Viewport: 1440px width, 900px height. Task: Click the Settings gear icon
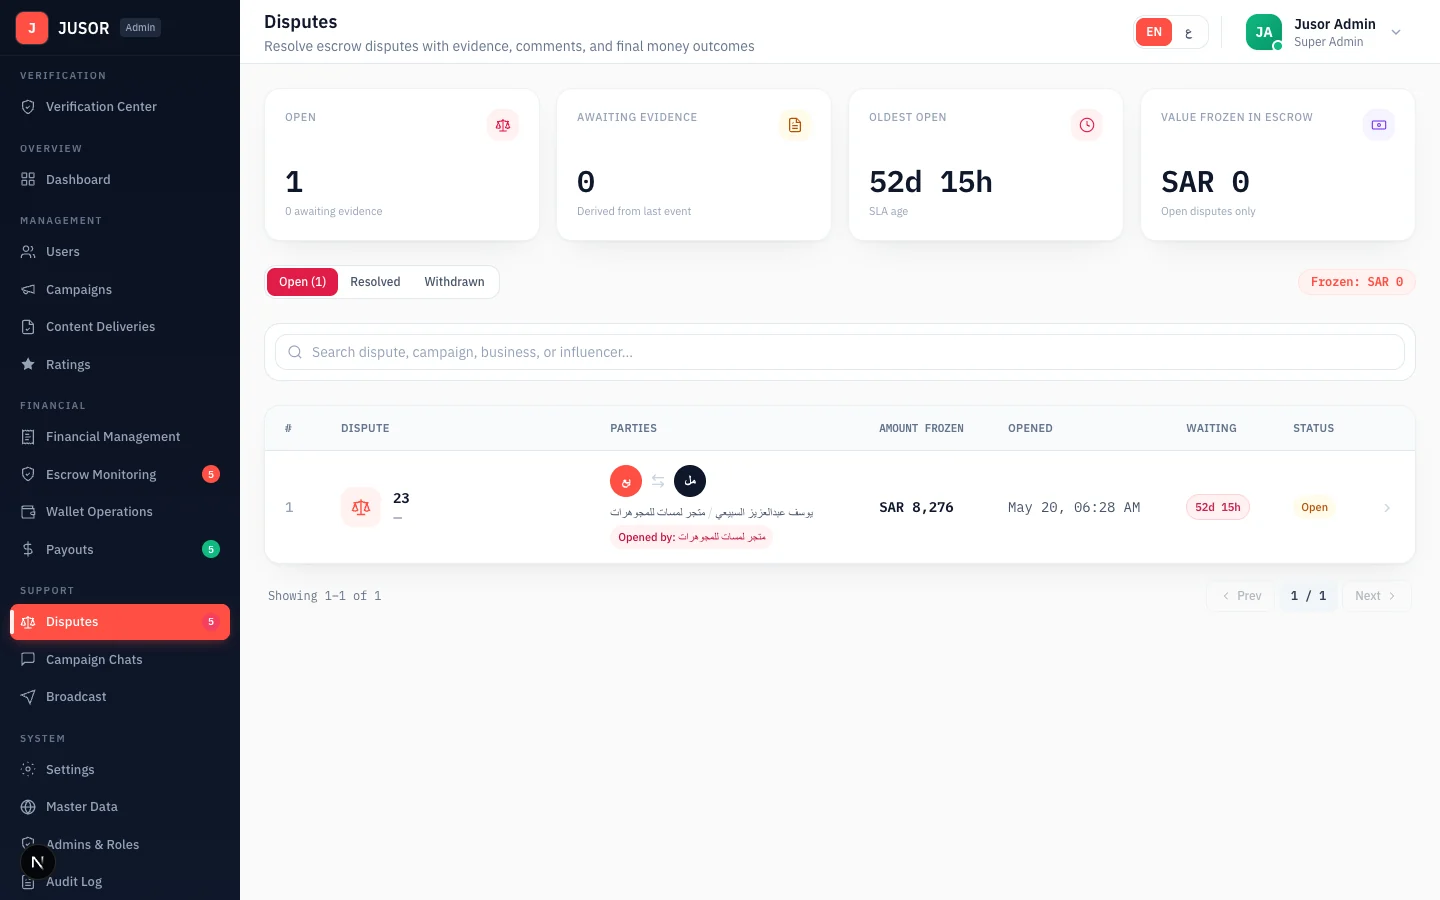[28, 770]
